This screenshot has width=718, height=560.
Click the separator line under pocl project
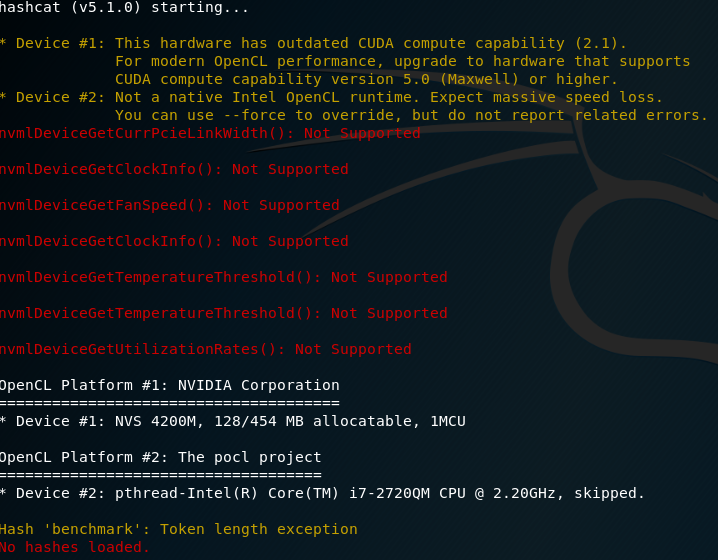pos(160,475)
